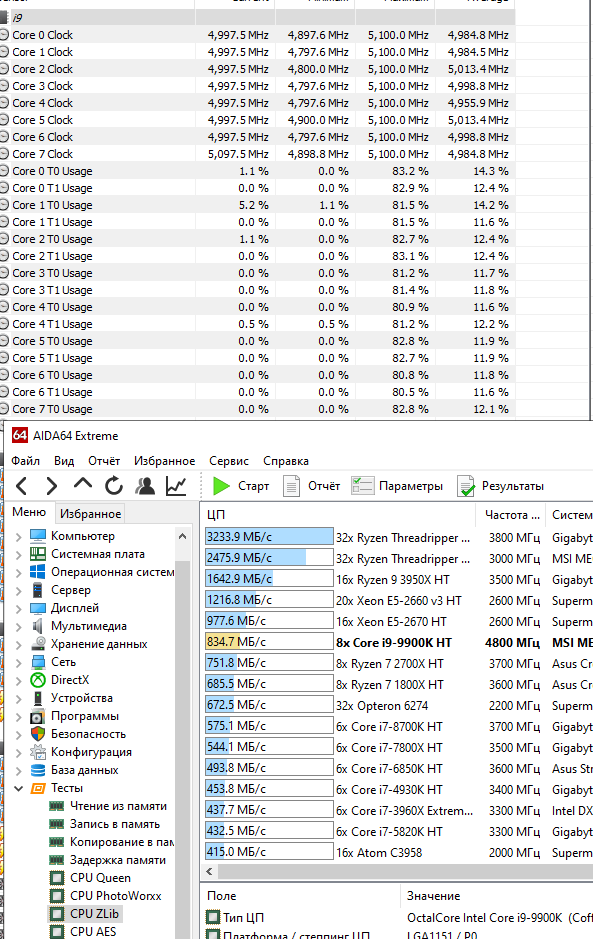Select Core 7 T0 Usage sensor row
593x939 pixels.
[258, 409]
